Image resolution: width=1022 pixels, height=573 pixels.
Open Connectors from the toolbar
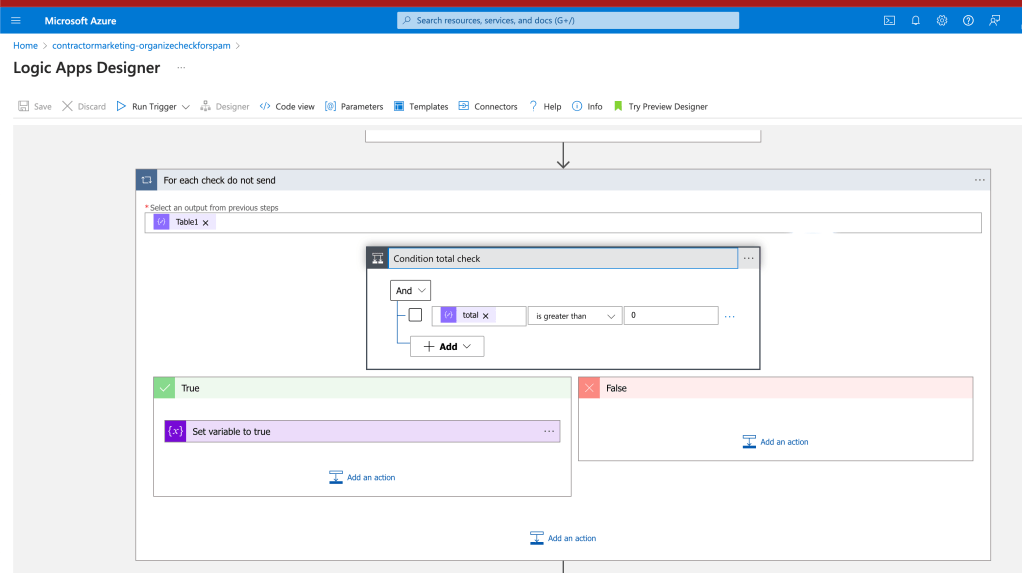[488, 106]
